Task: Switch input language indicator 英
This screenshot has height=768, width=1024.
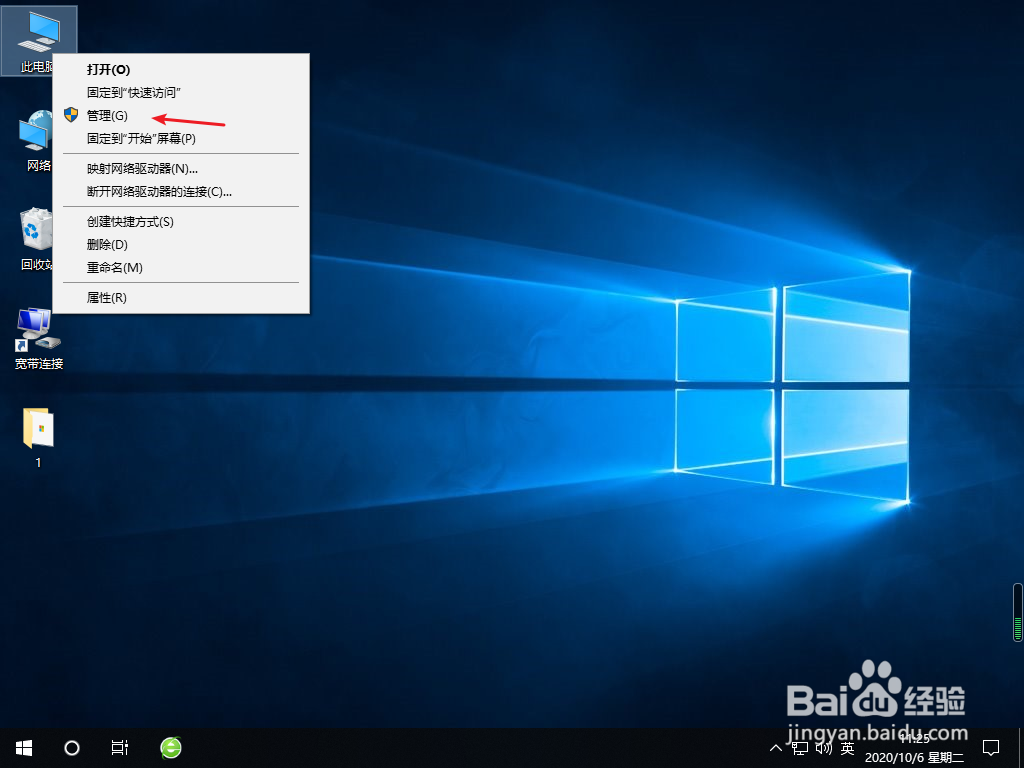Action: tap(848, 748)
